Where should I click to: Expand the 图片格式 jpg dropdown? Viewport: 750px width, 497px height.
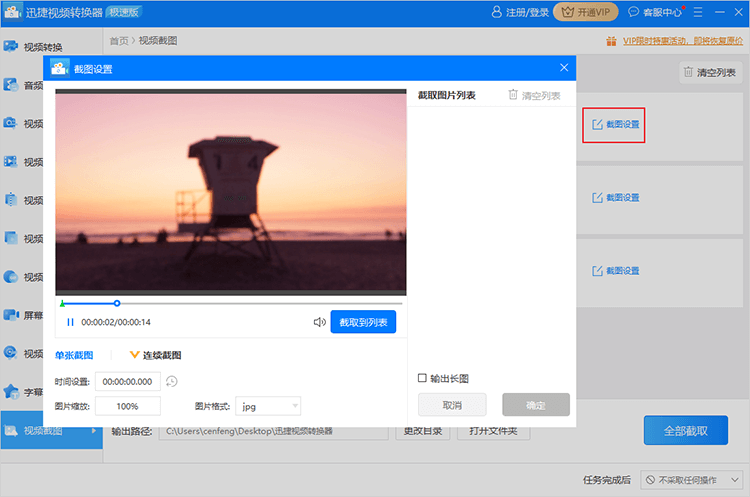point(294,406)
